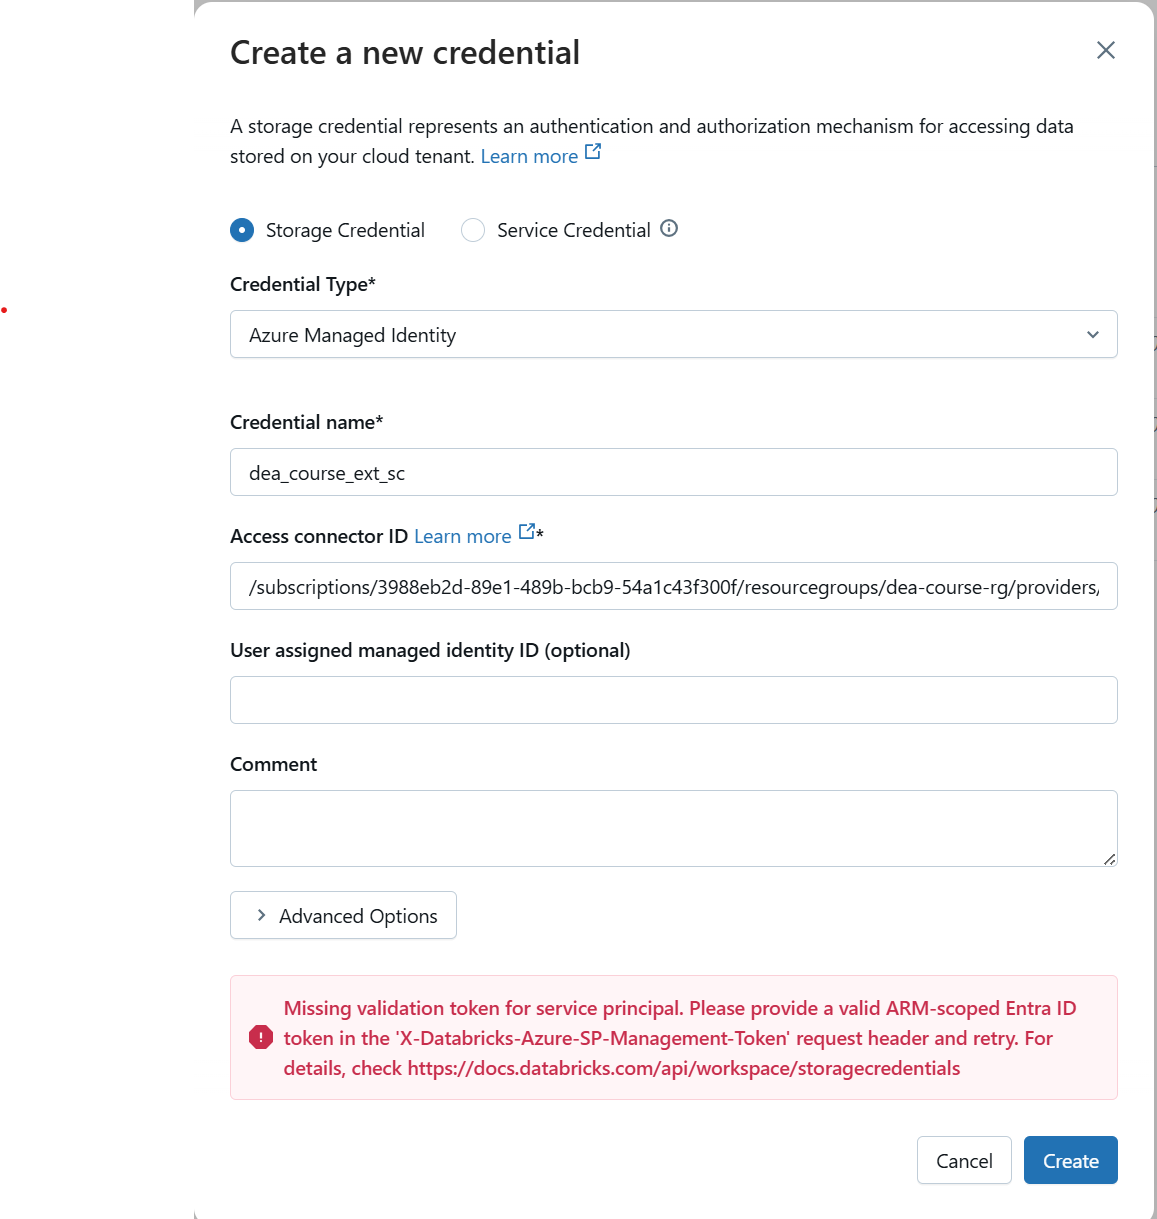Expand the Advanced Options section
This screenshot has height=1219, width=1157.
point(343,915)
